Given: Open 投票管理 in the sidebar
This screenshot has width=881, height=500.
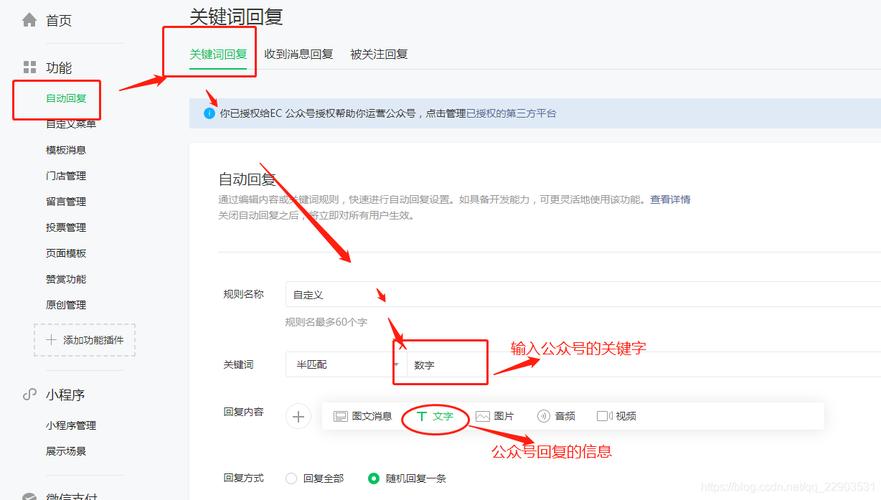Looking at the screenshot, I should [x=66, y=228].
